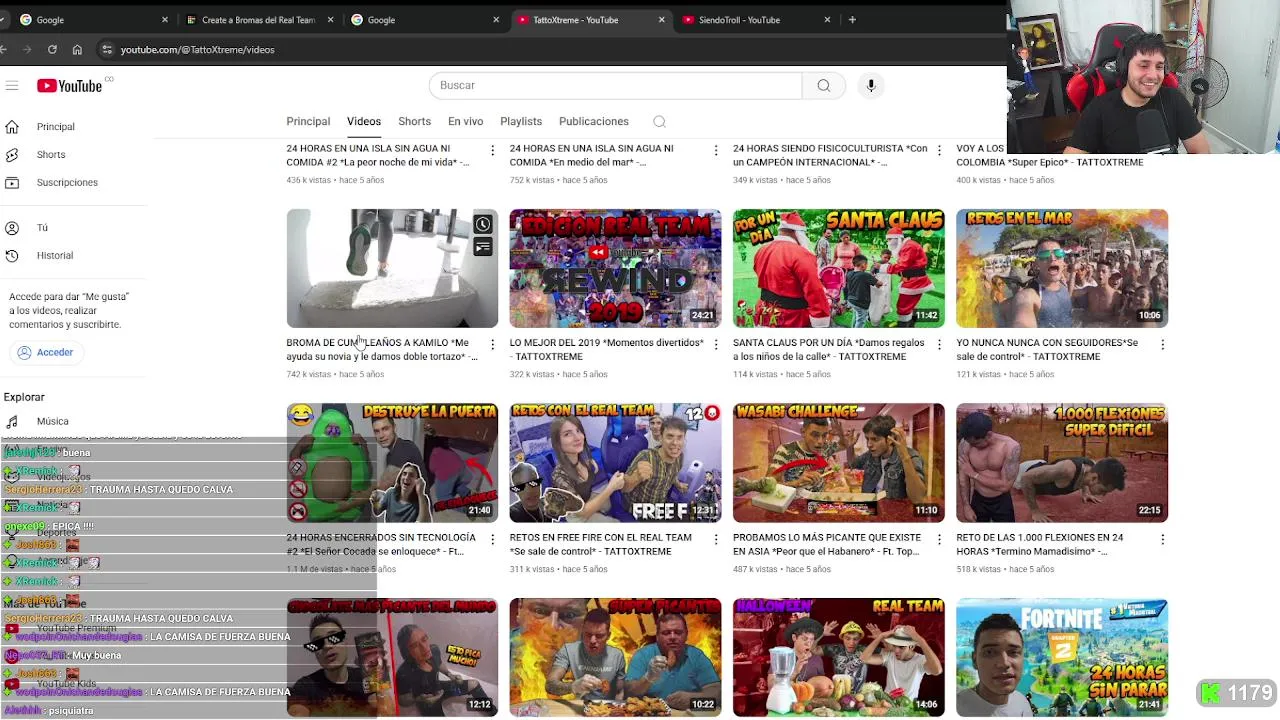
Task: Switch to the Shorts channel tab
Action: pos(414,121)
